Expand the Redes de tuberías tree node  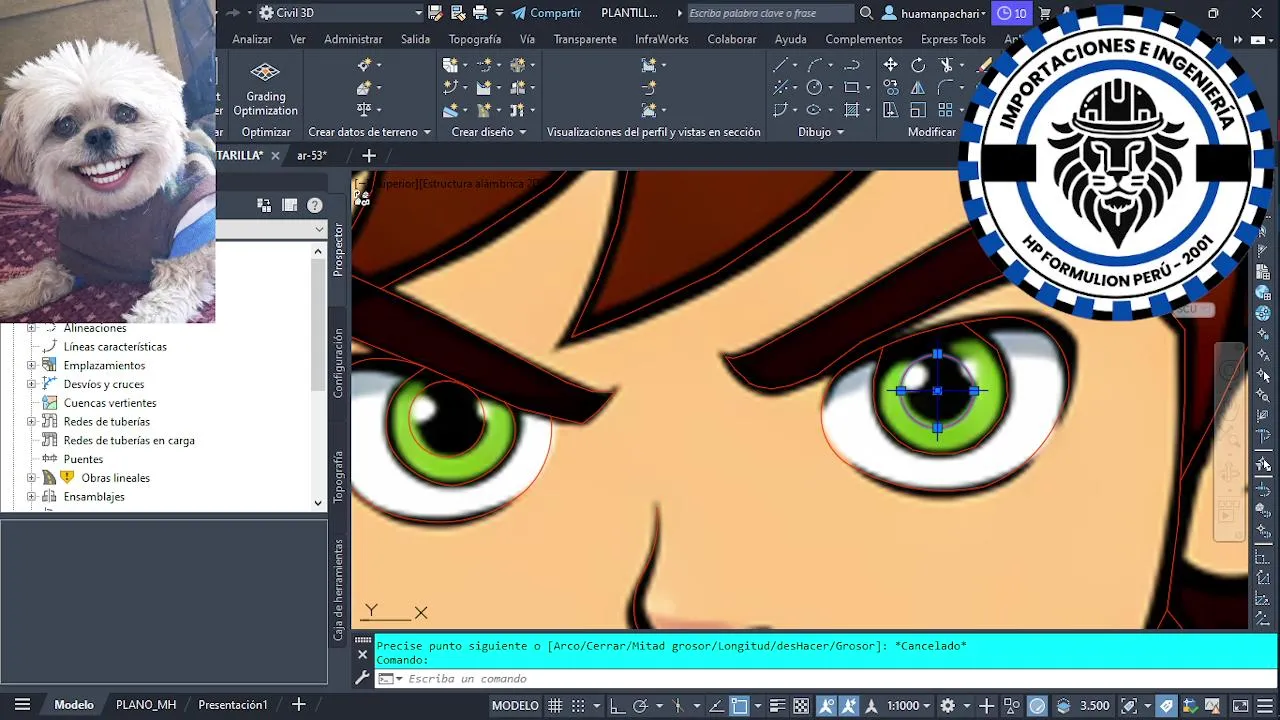pos(31,422)
